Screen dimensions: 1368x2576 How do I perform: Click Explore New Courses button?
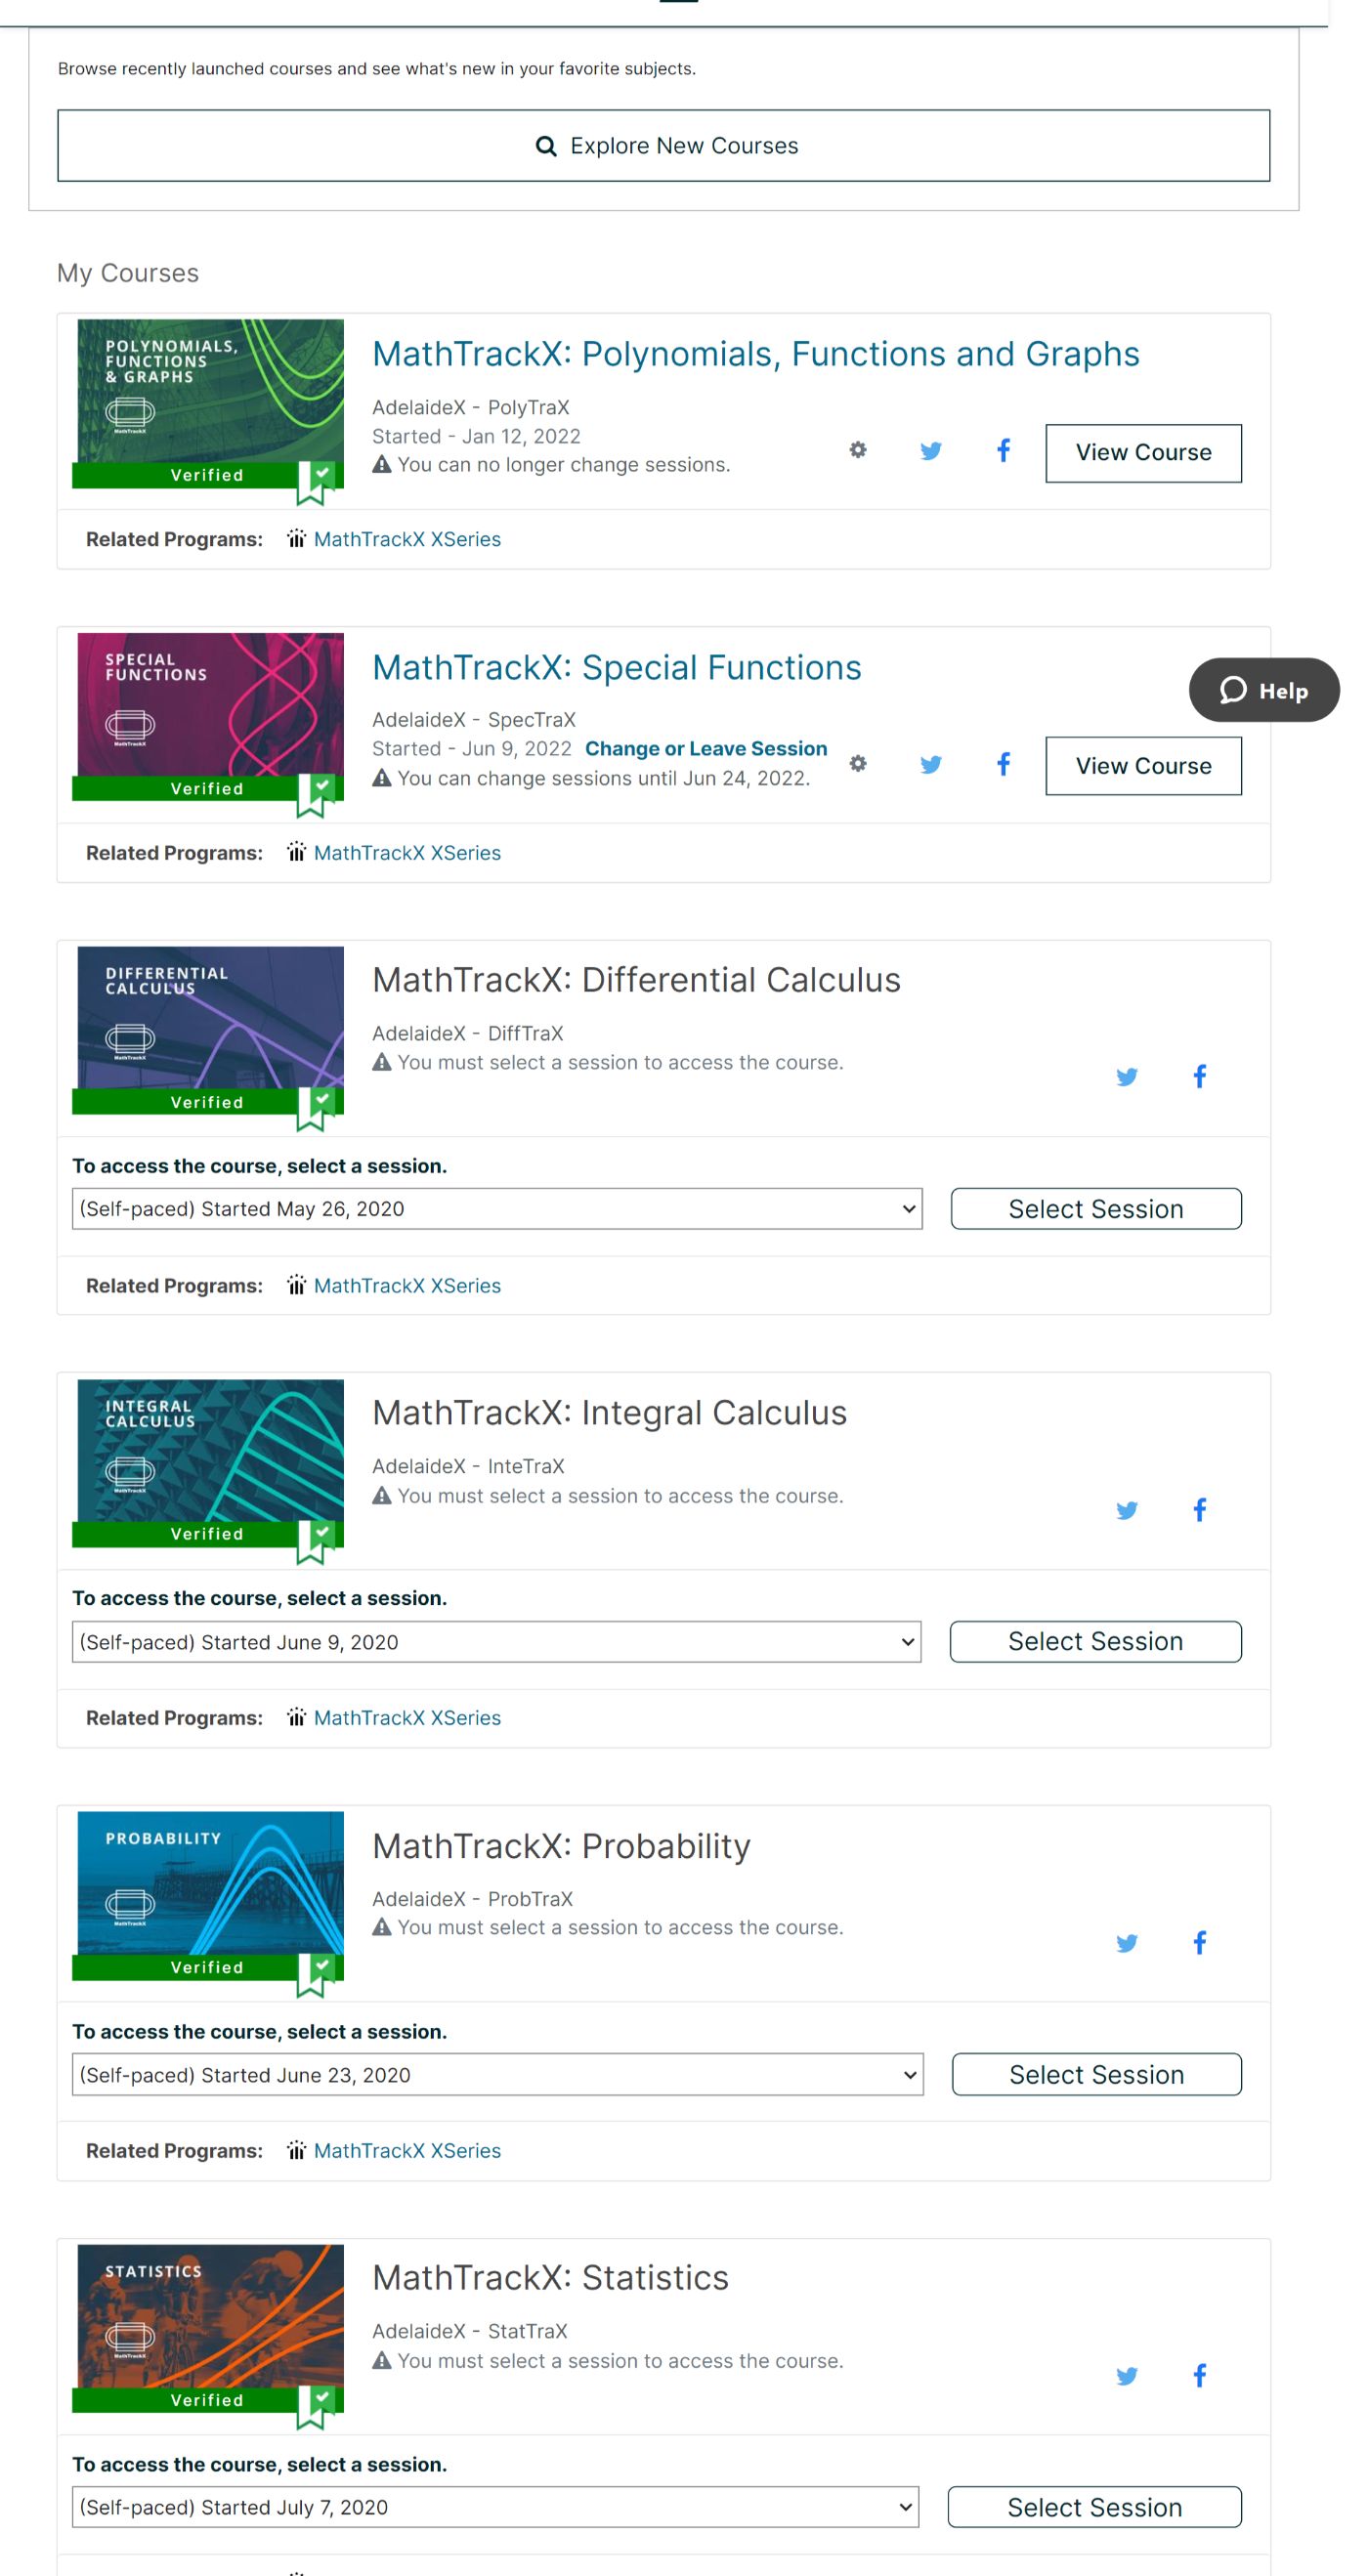click(663, 146)
